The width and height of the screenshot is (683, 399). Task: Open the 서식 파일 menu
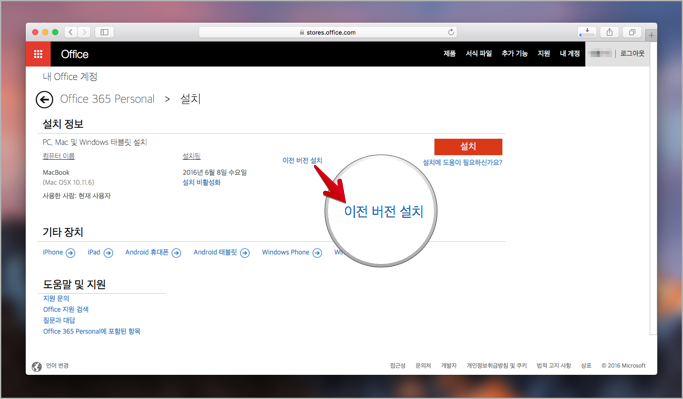click(479, 54)
